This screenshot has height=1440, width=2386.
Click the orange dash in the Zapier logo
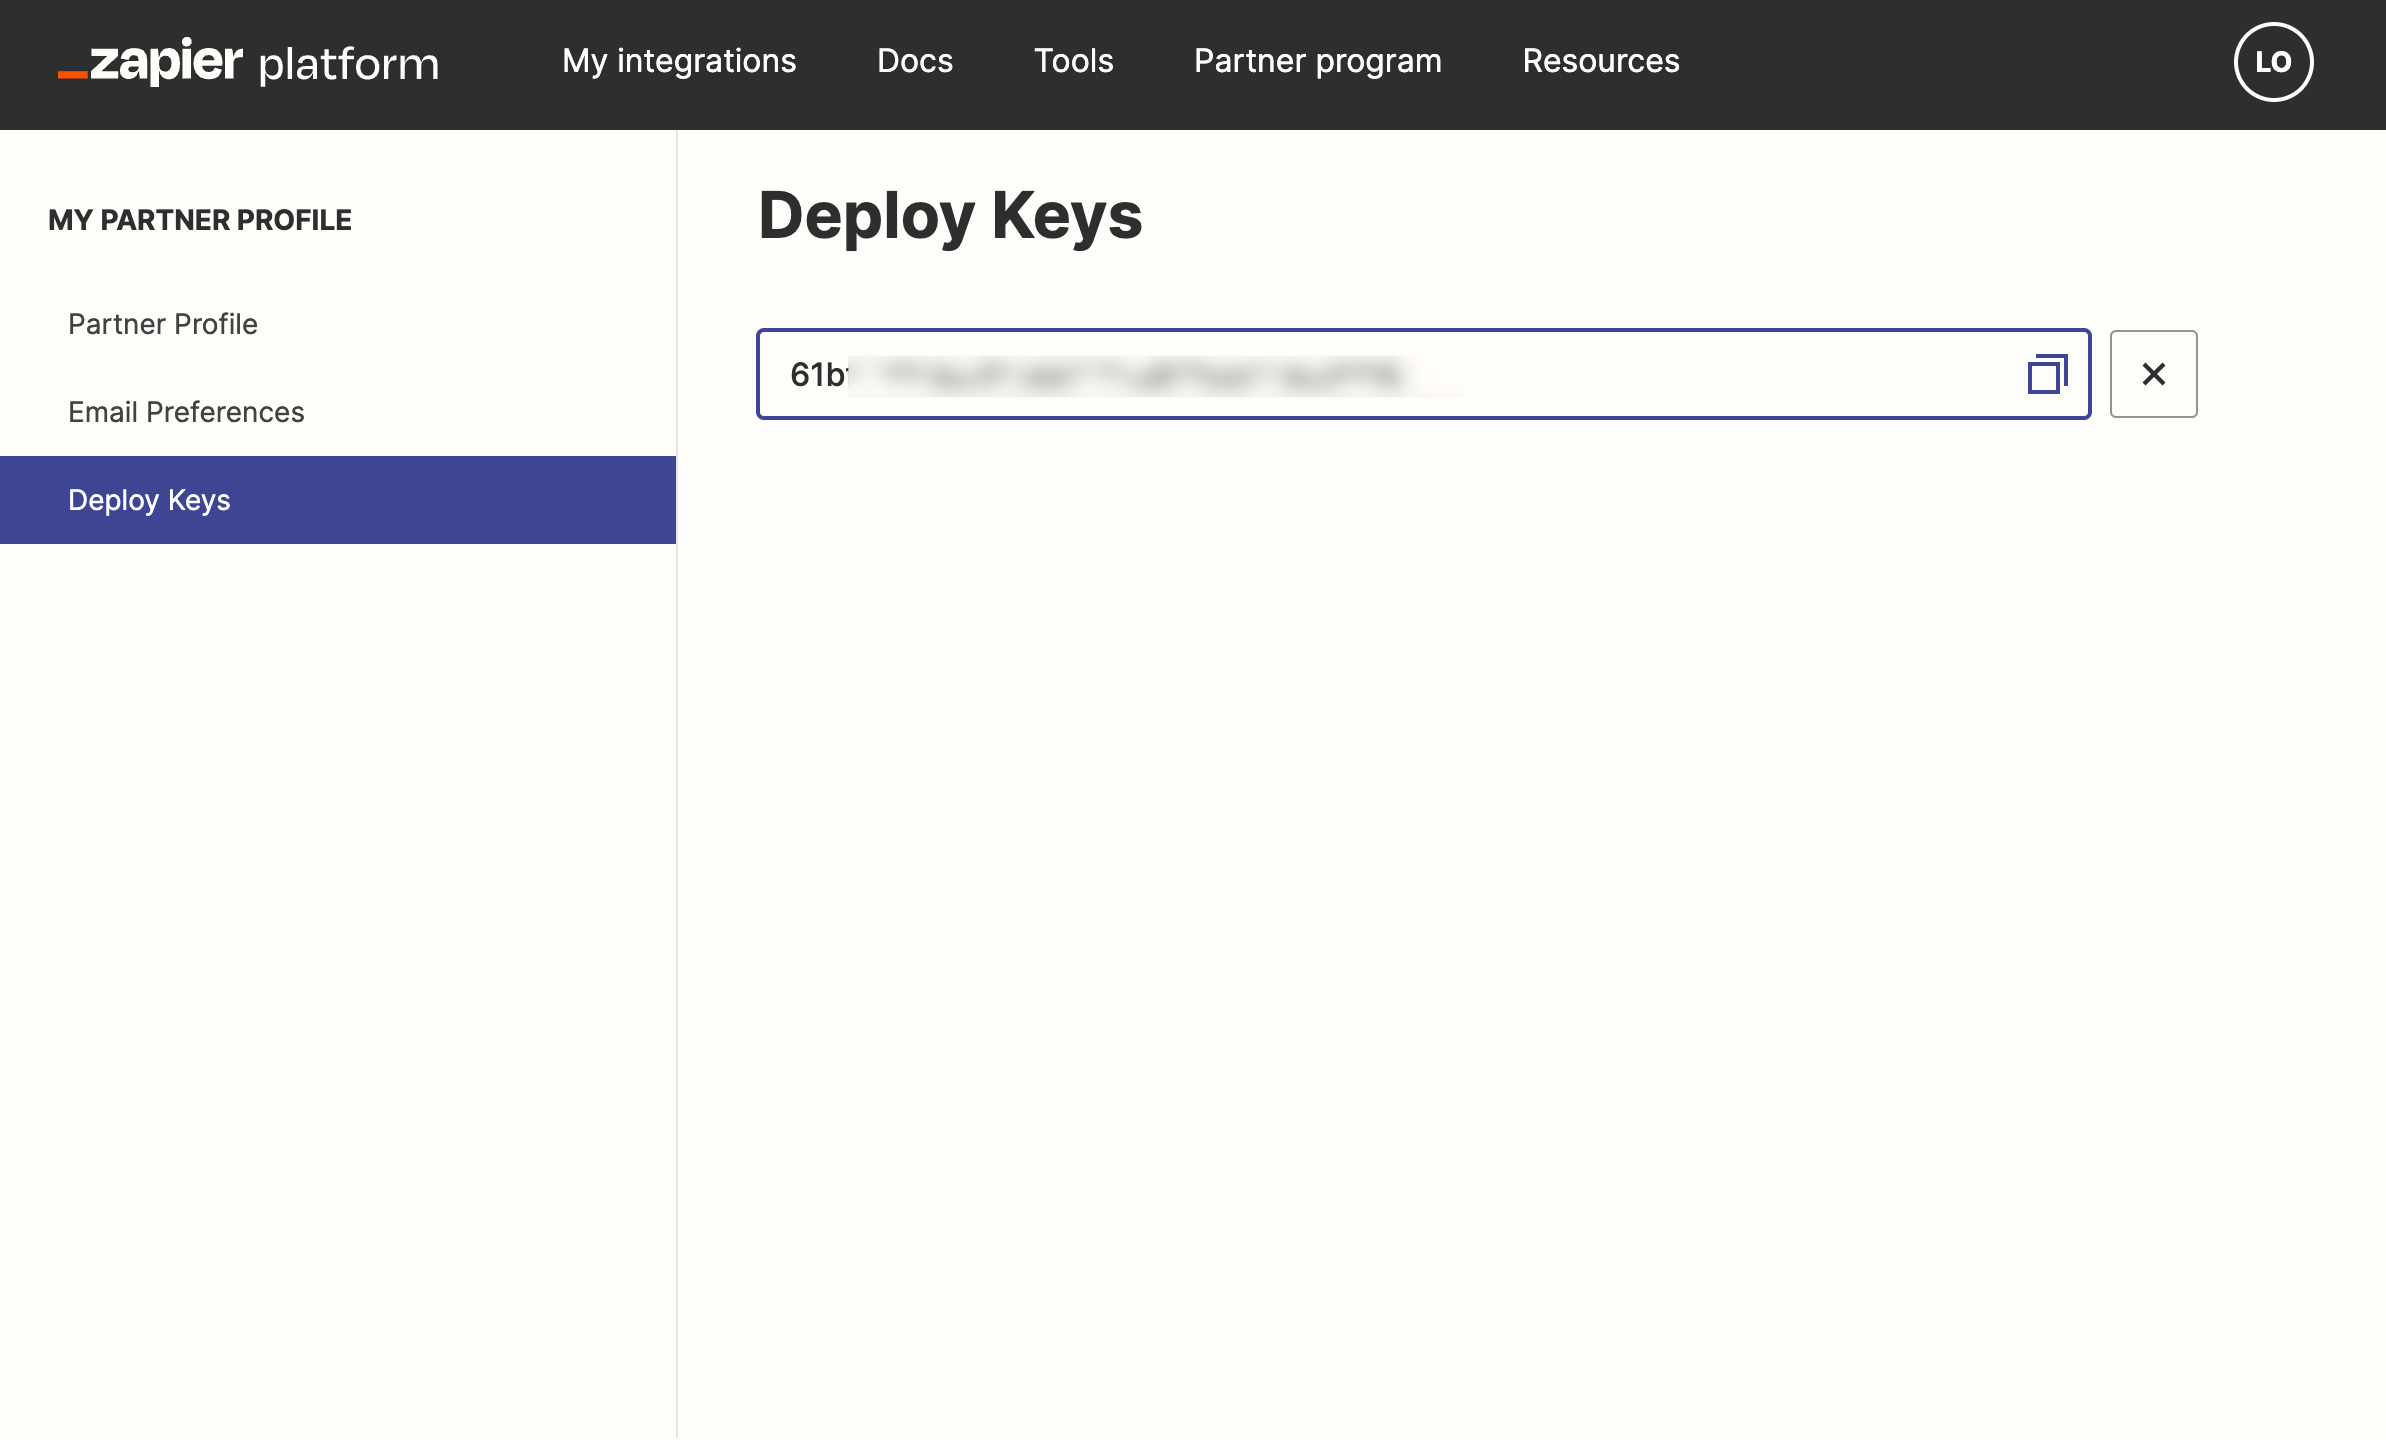tap(72, 74)
